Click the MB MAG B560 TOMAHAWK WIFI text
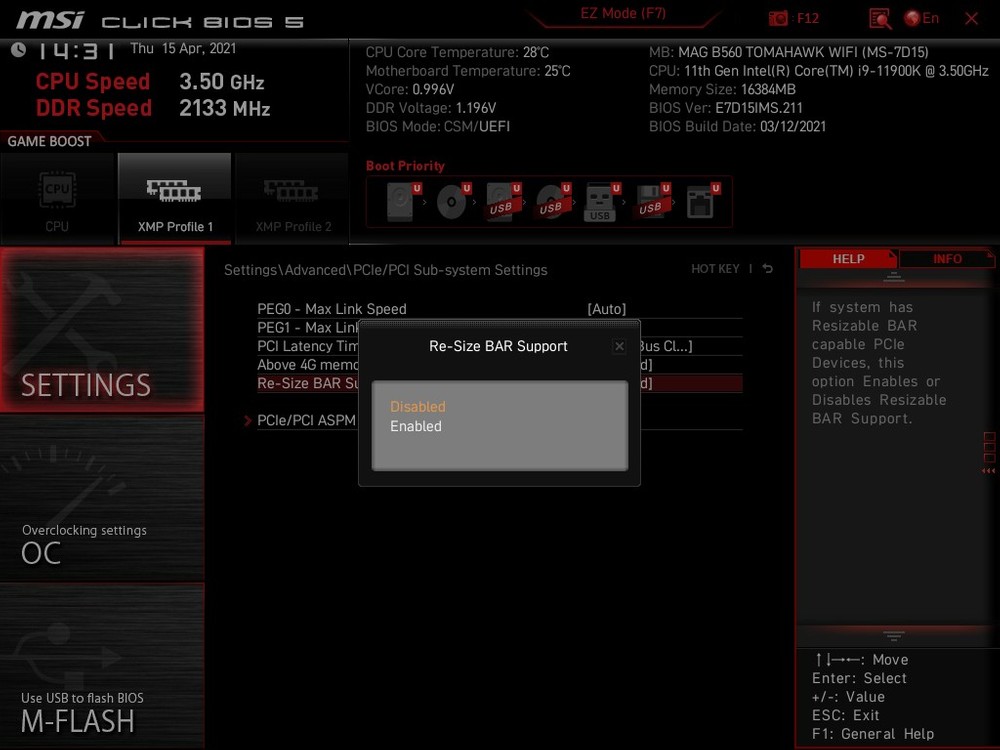Viewport: 1000px width, 750px height. click(x=788, y=52)
